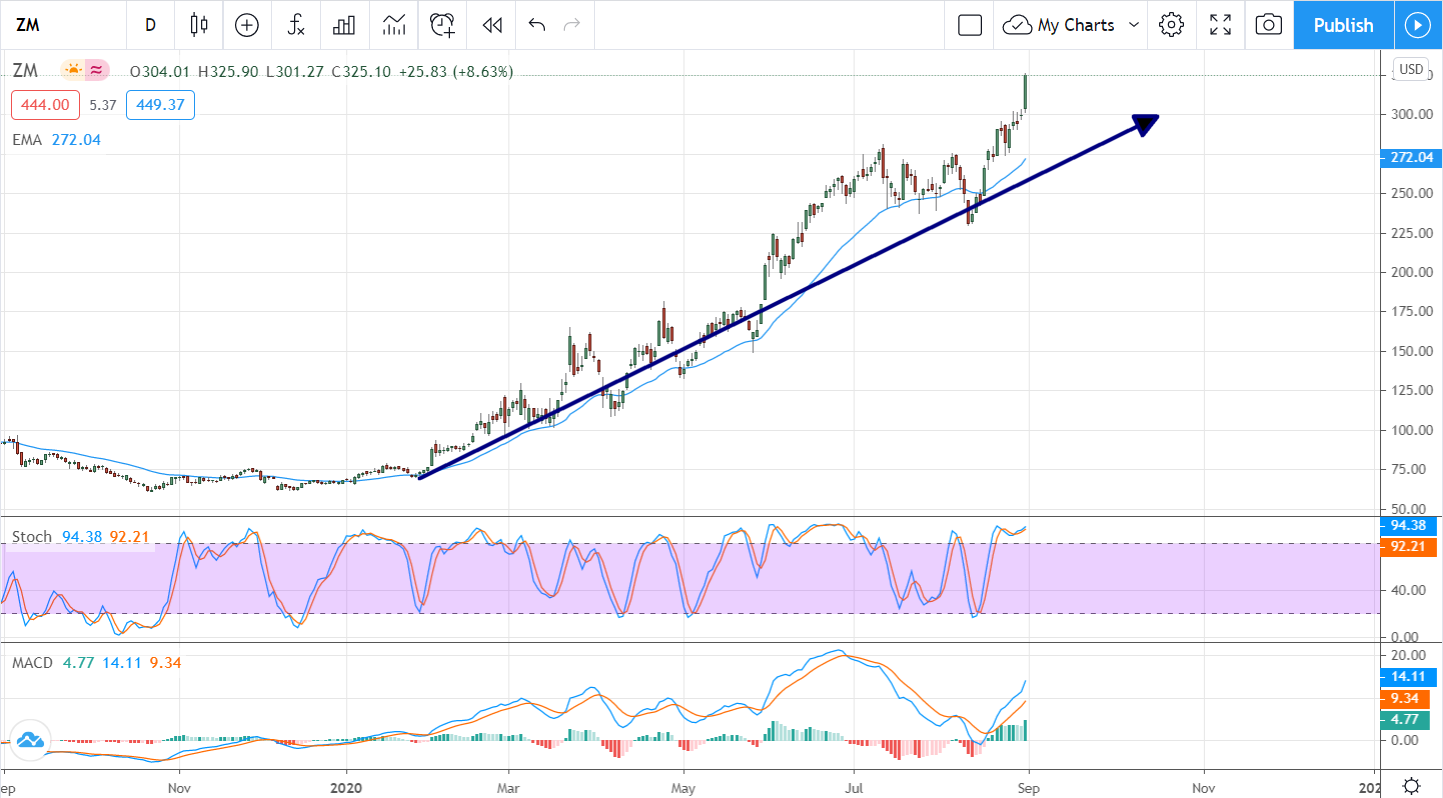The image size is (1443, 798).
Task: Open the chart layout selector square
Action: click(968, 25)
